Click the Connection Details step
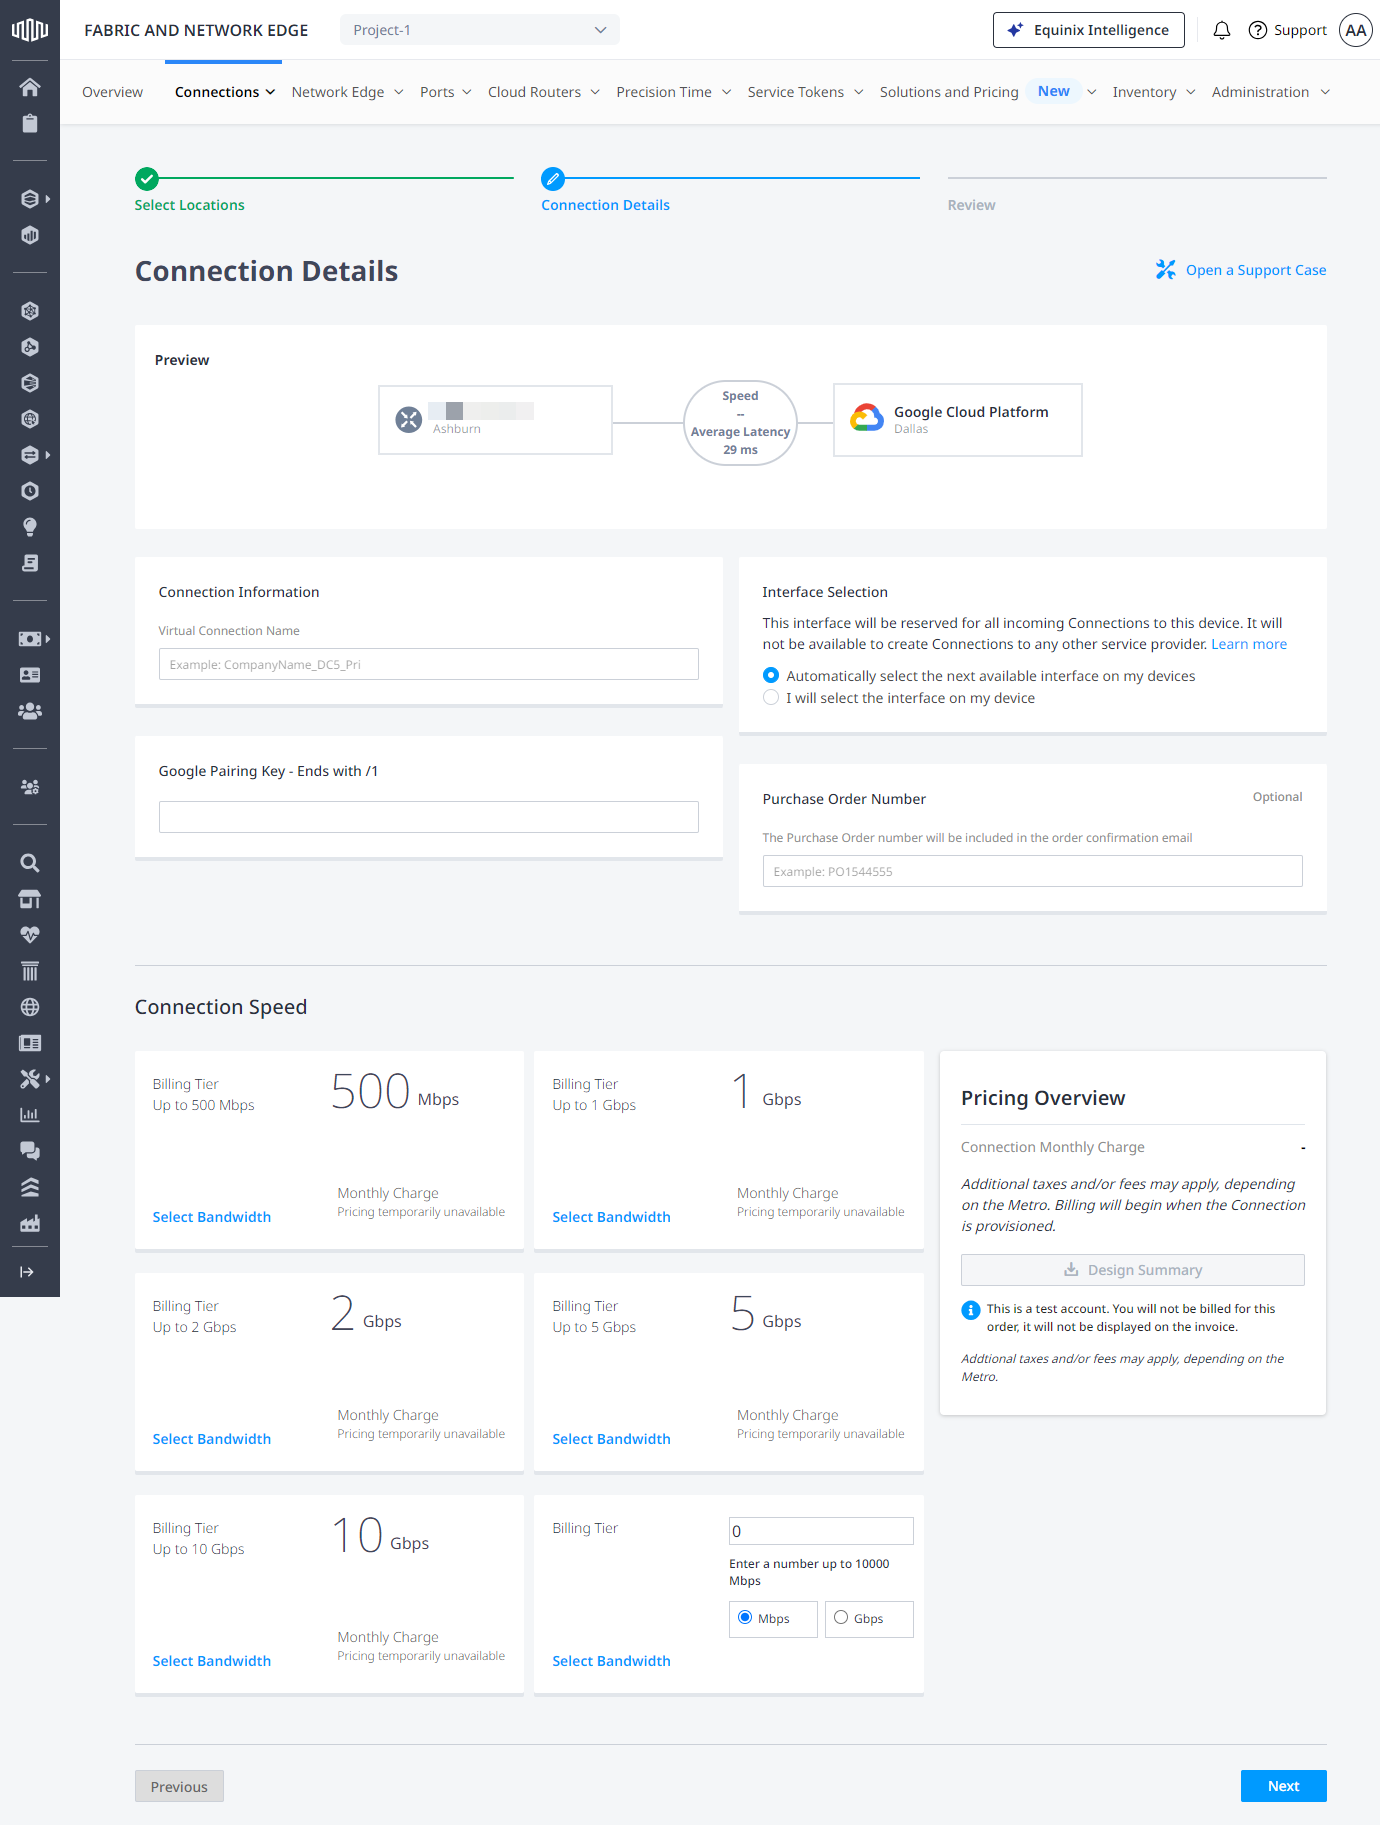Image resolution: width=1380 pixels, height=1825 pixels. point(605,205)
